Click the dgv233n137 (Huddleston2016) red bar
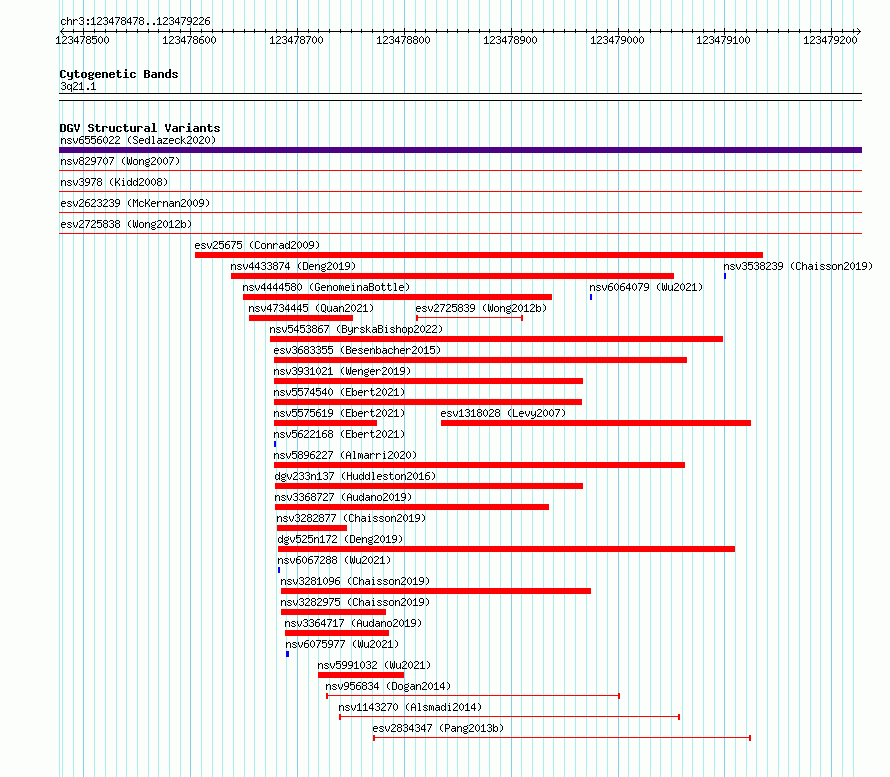 [429, 486]
